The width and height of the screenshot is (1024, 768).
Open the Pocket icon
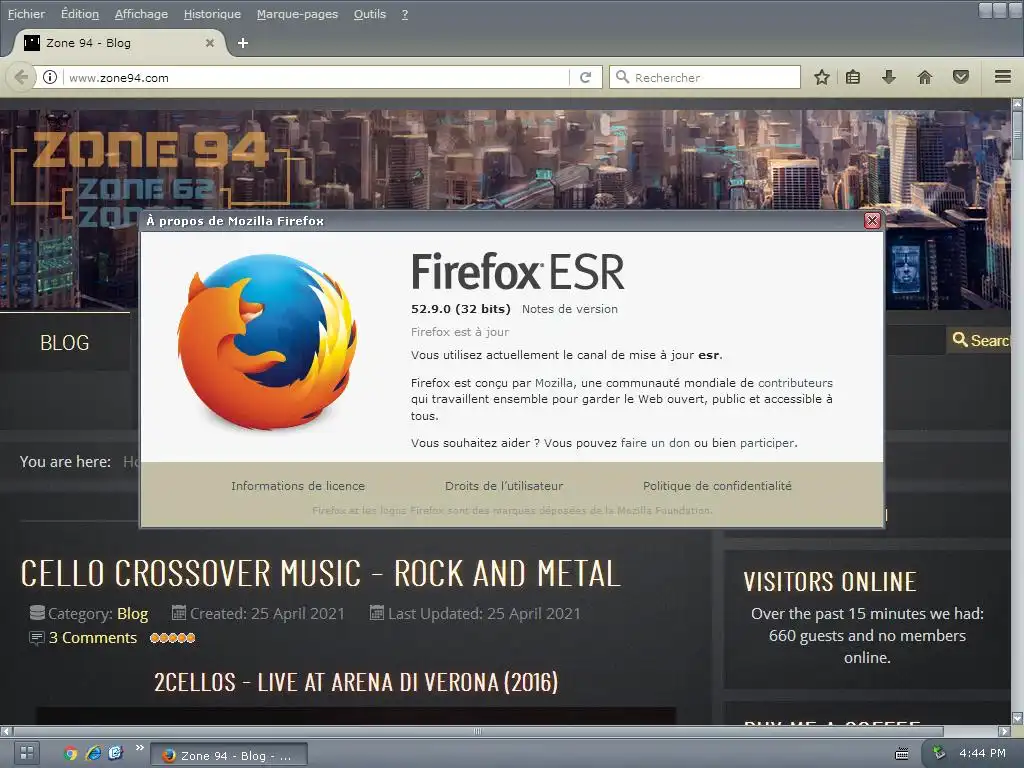(x=961, y=77)
